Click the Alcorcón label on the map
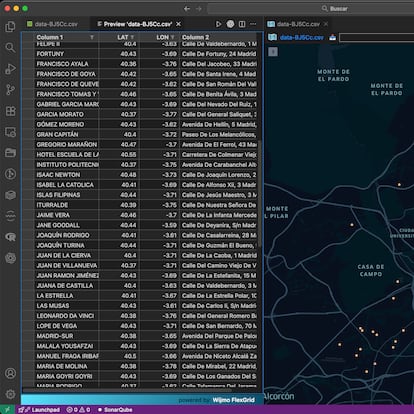The height and width of the screenshot is (414, 414). coord(279,396)
